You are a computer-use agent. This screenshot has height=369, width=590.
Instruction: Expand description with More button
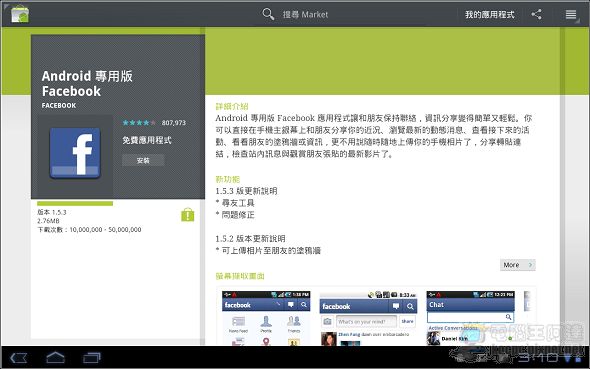(x=518, y=265)
